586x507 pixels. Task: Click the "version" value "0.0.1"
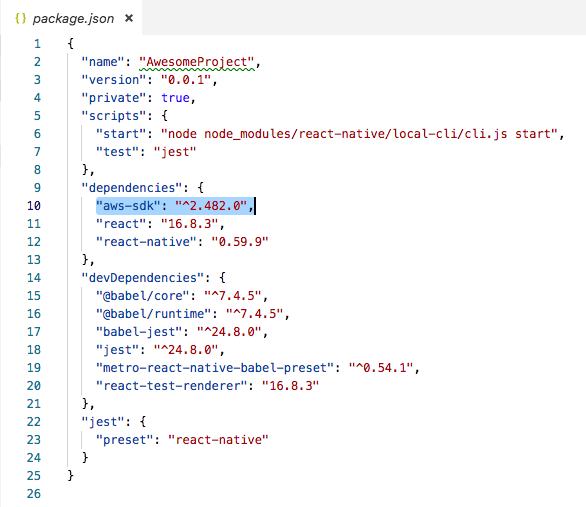[186, 80]
